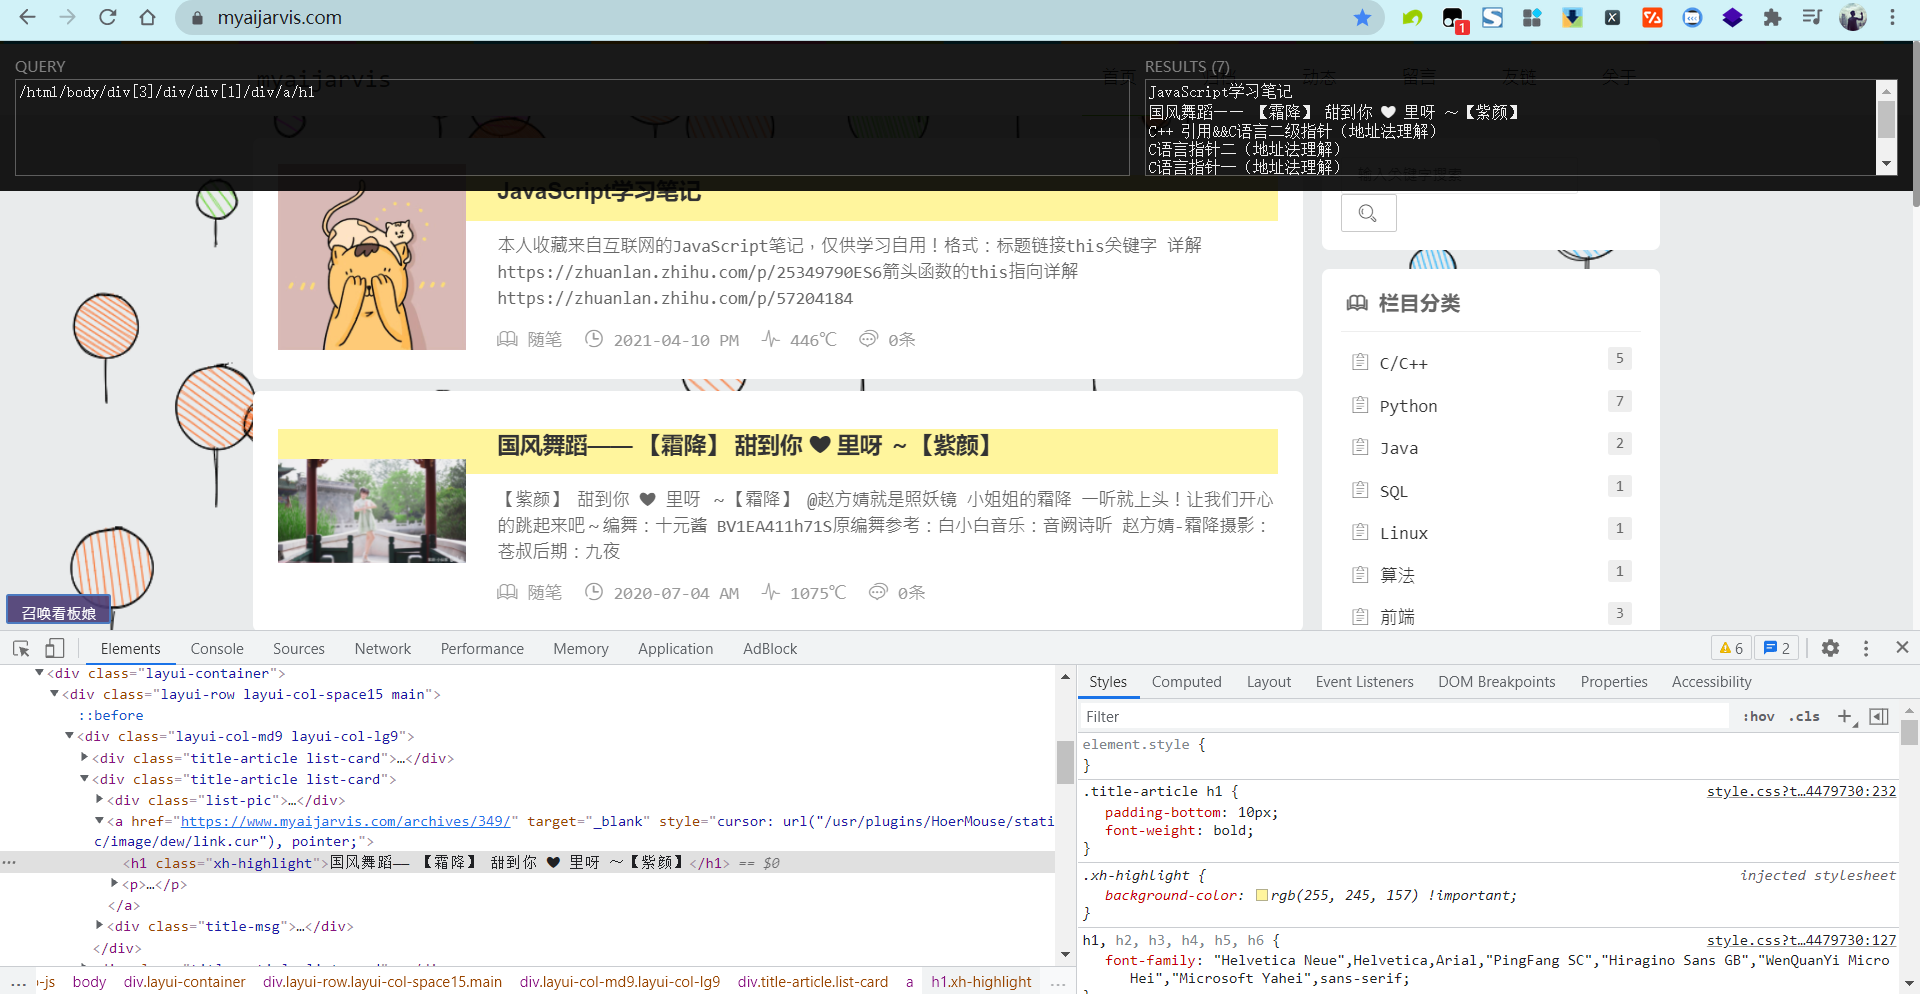1920x994 pixels.
Task: Expand the div.title-msg element node
Action: [x=99, y=925]
